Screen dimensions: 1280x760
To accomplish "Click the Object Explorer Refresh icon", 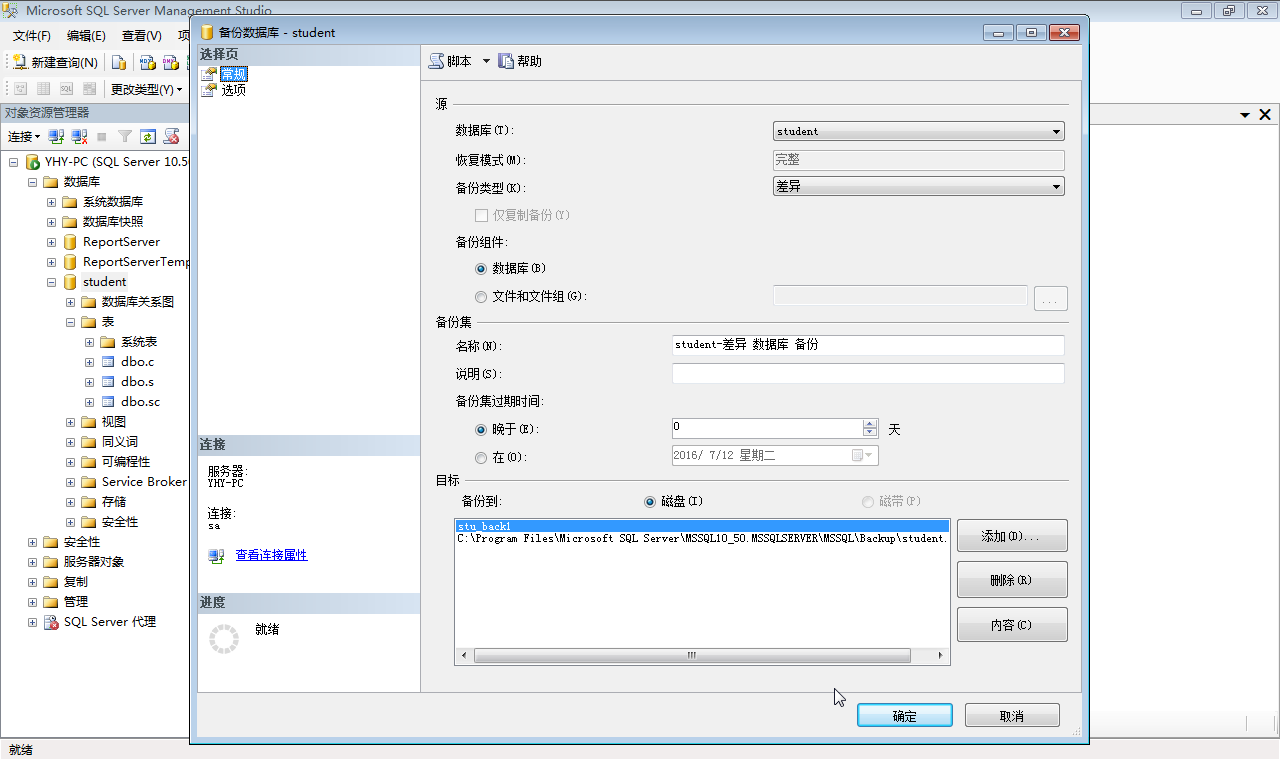I will (148, 136).
